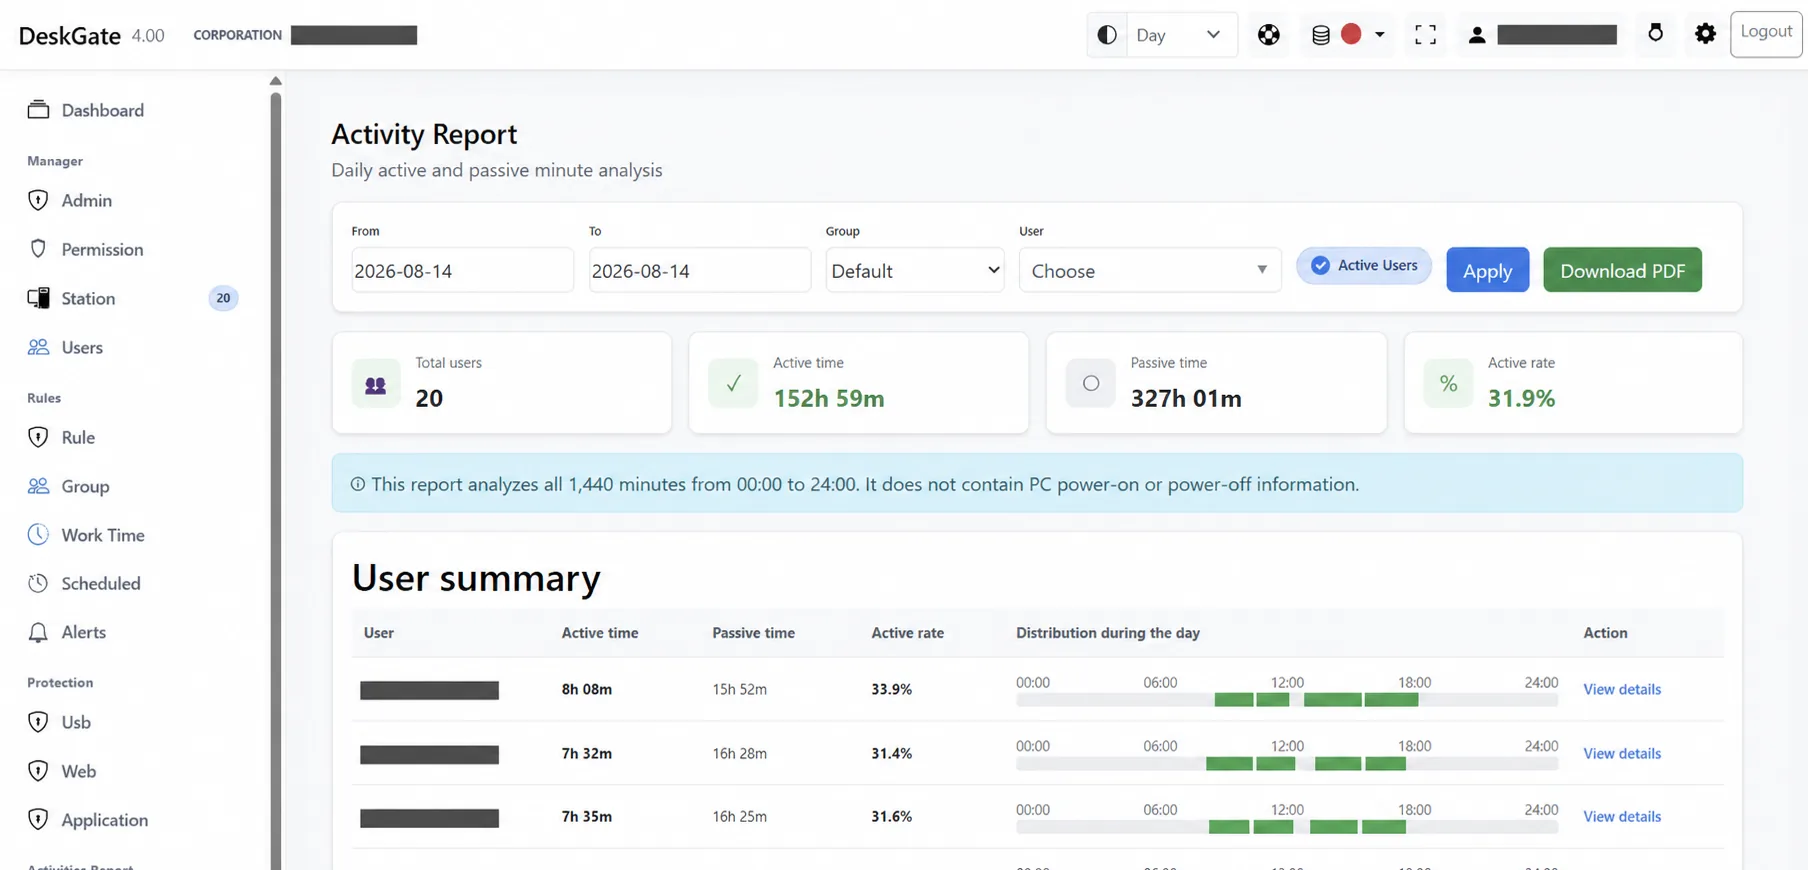Open settings with the gear icon
This screenshot has width=1808, height=870.
pyautogui.click(x=1706, y=33)
